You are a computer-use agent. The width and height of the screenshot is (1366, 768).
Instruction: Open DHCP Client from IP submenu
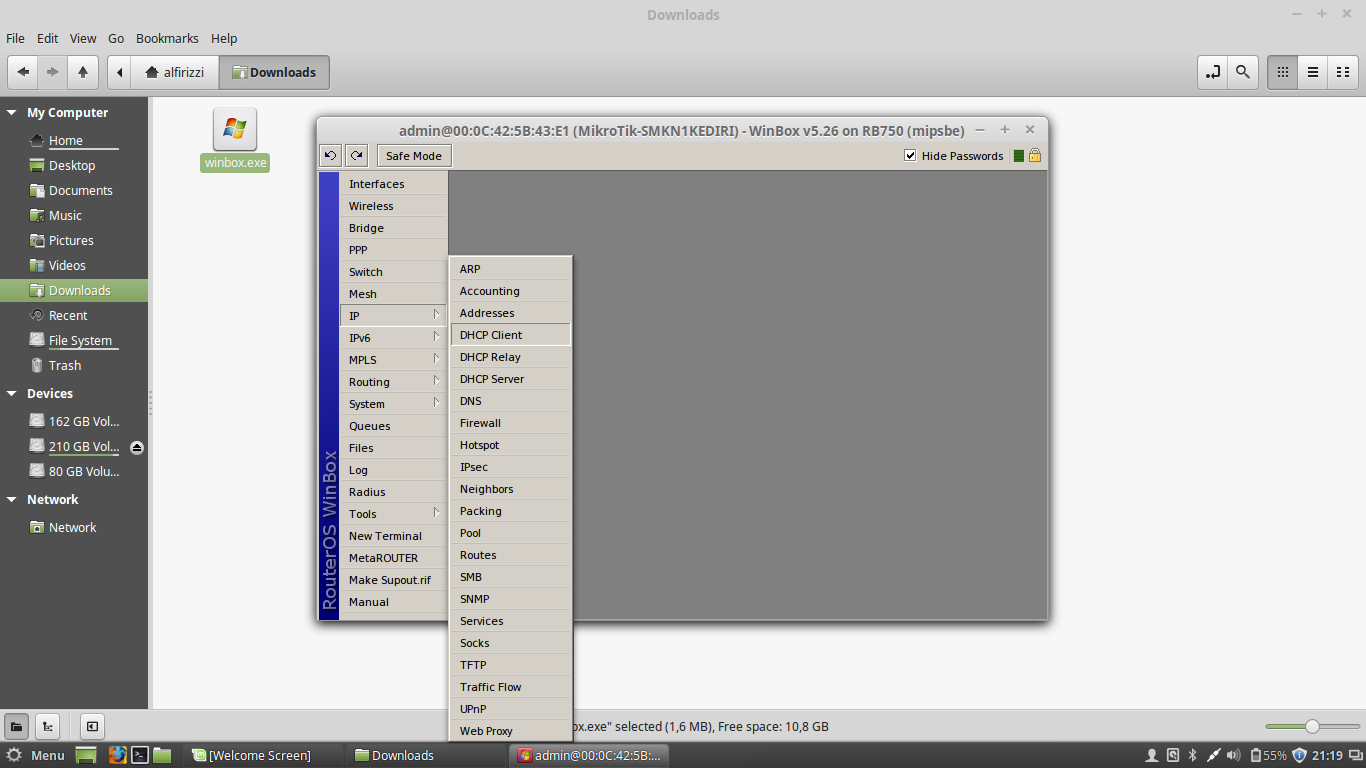pos(511,335)
